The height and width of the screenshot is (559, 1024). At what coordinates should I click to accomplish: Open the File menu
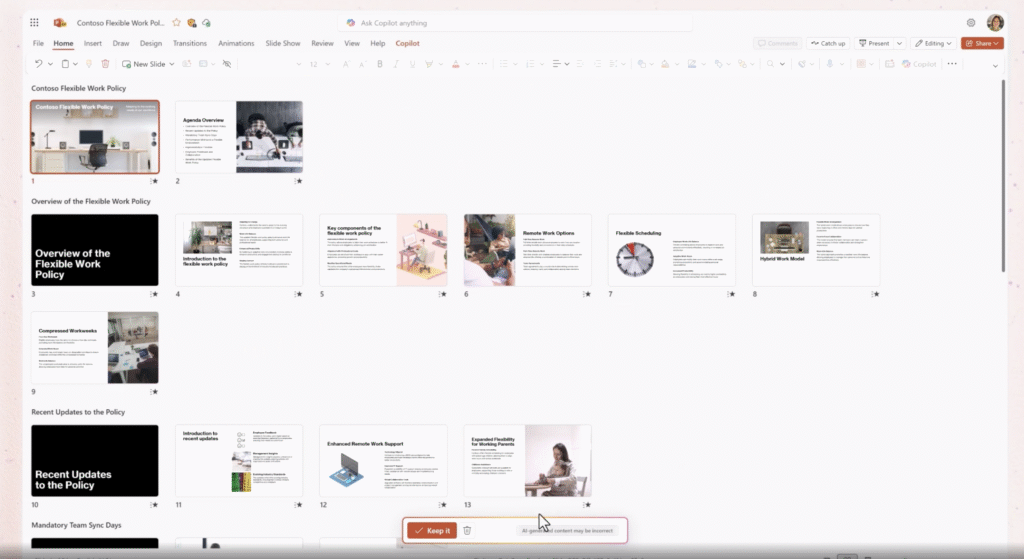39,43
